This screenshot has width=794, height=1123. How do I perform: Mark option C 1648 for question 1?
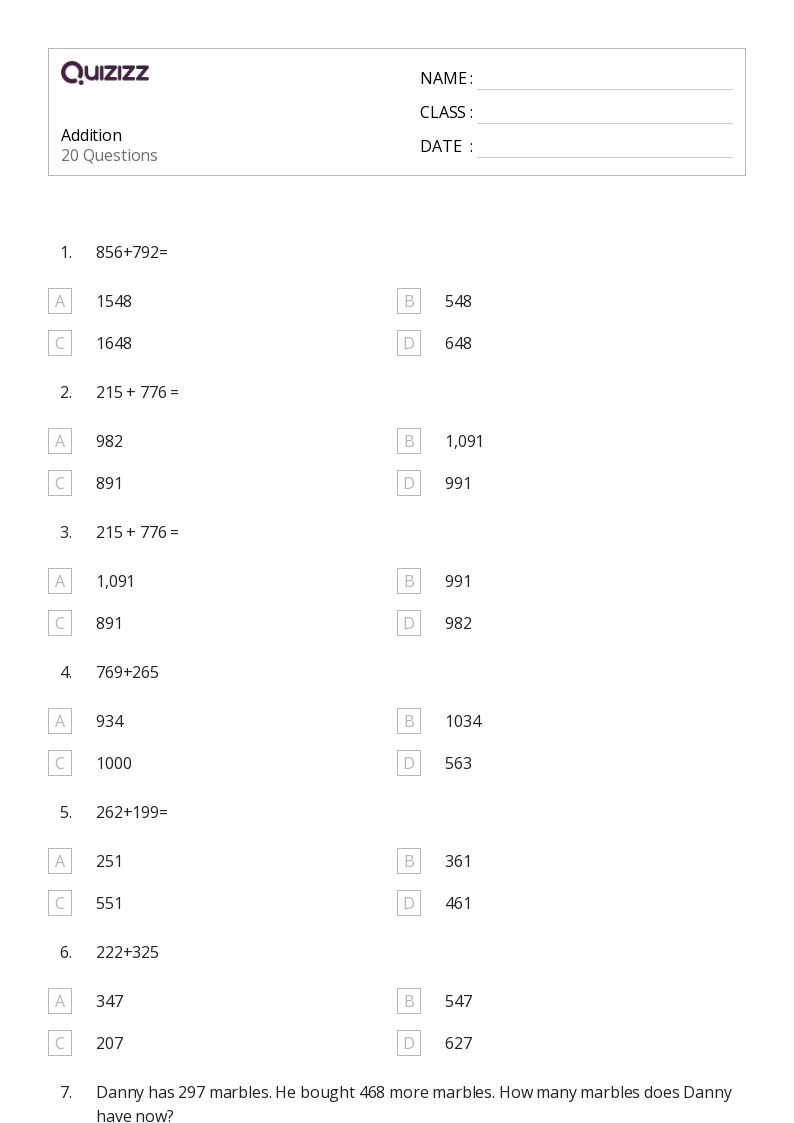60,343
